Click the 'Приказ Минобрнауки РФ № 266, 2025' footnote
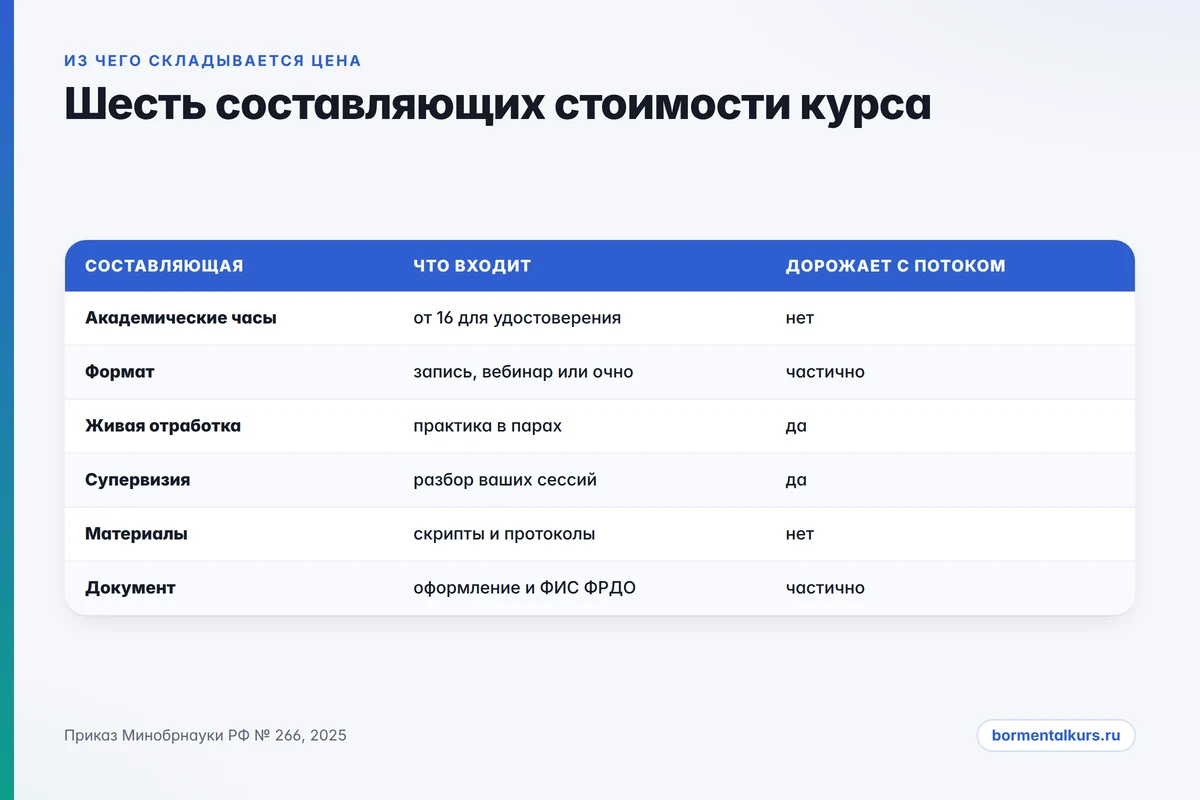The width and height of the screenshot is (1200, 800). point(205,735)
